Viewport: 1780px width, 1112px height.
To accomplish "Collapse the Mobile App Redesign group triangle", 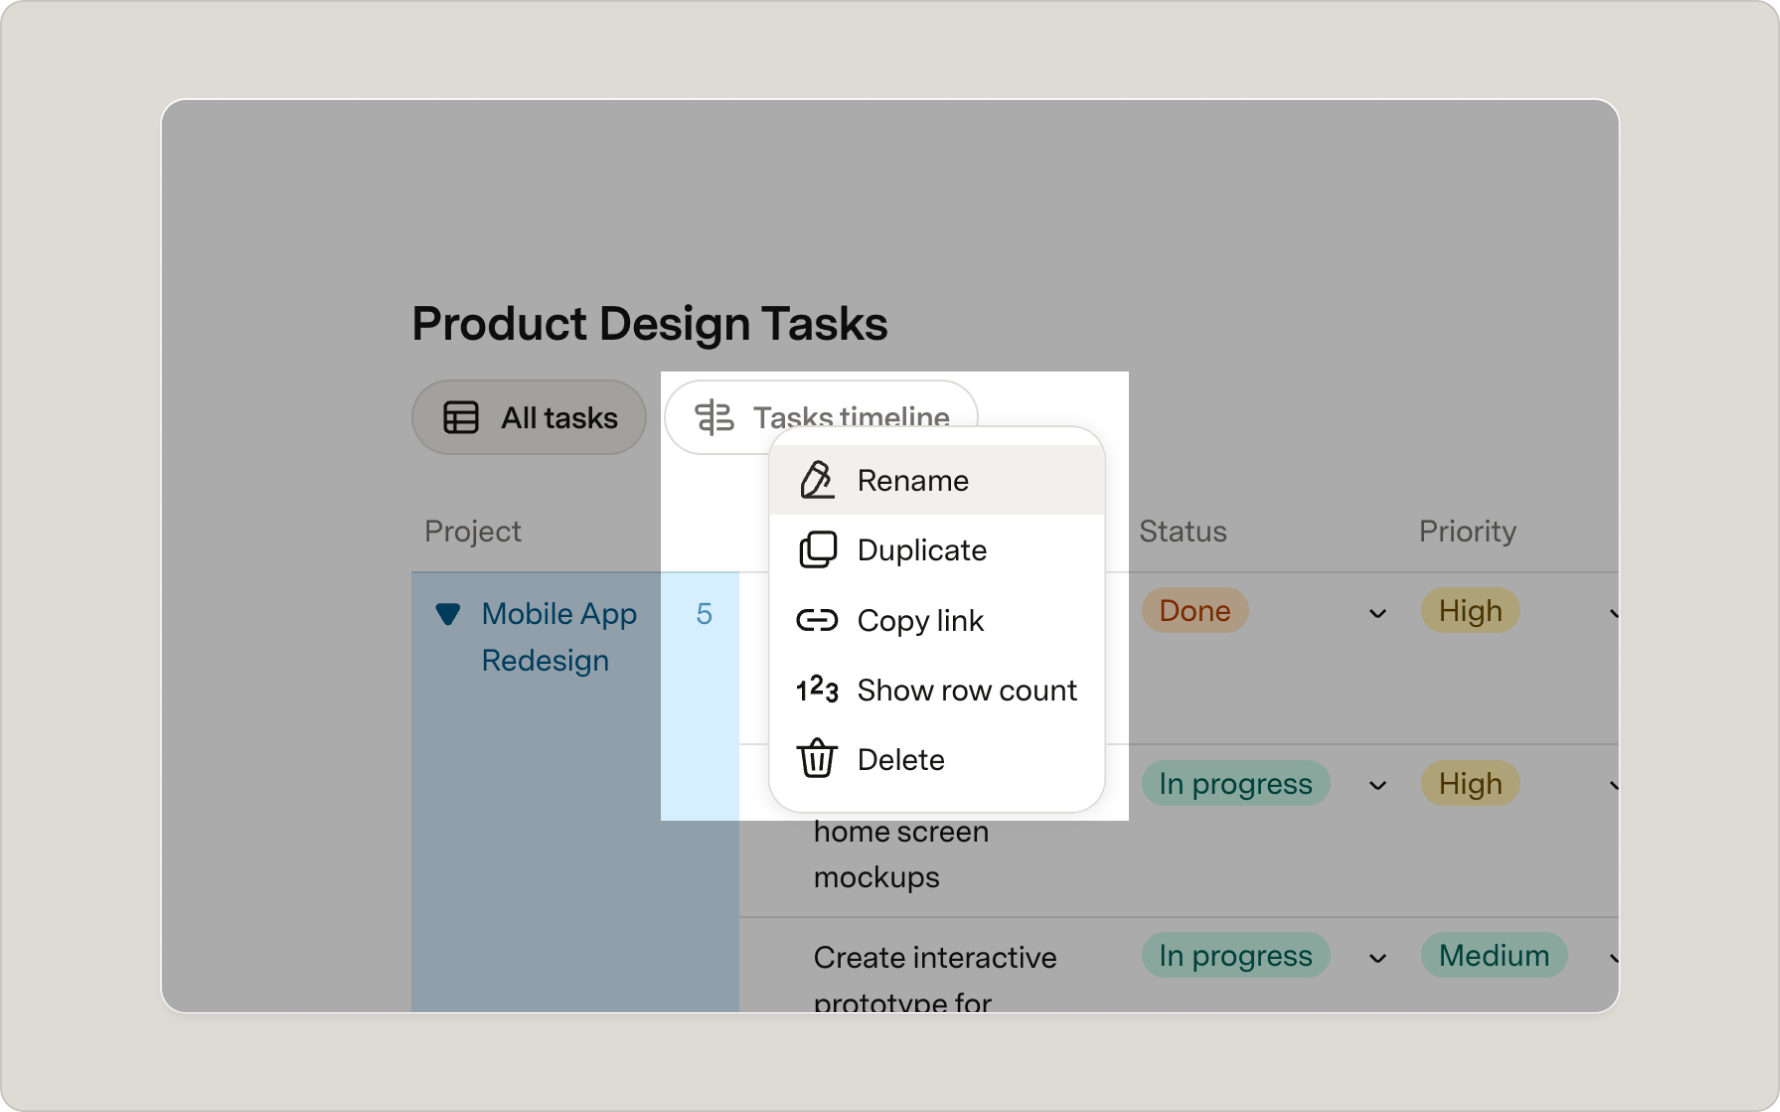I will pos(448,614).
